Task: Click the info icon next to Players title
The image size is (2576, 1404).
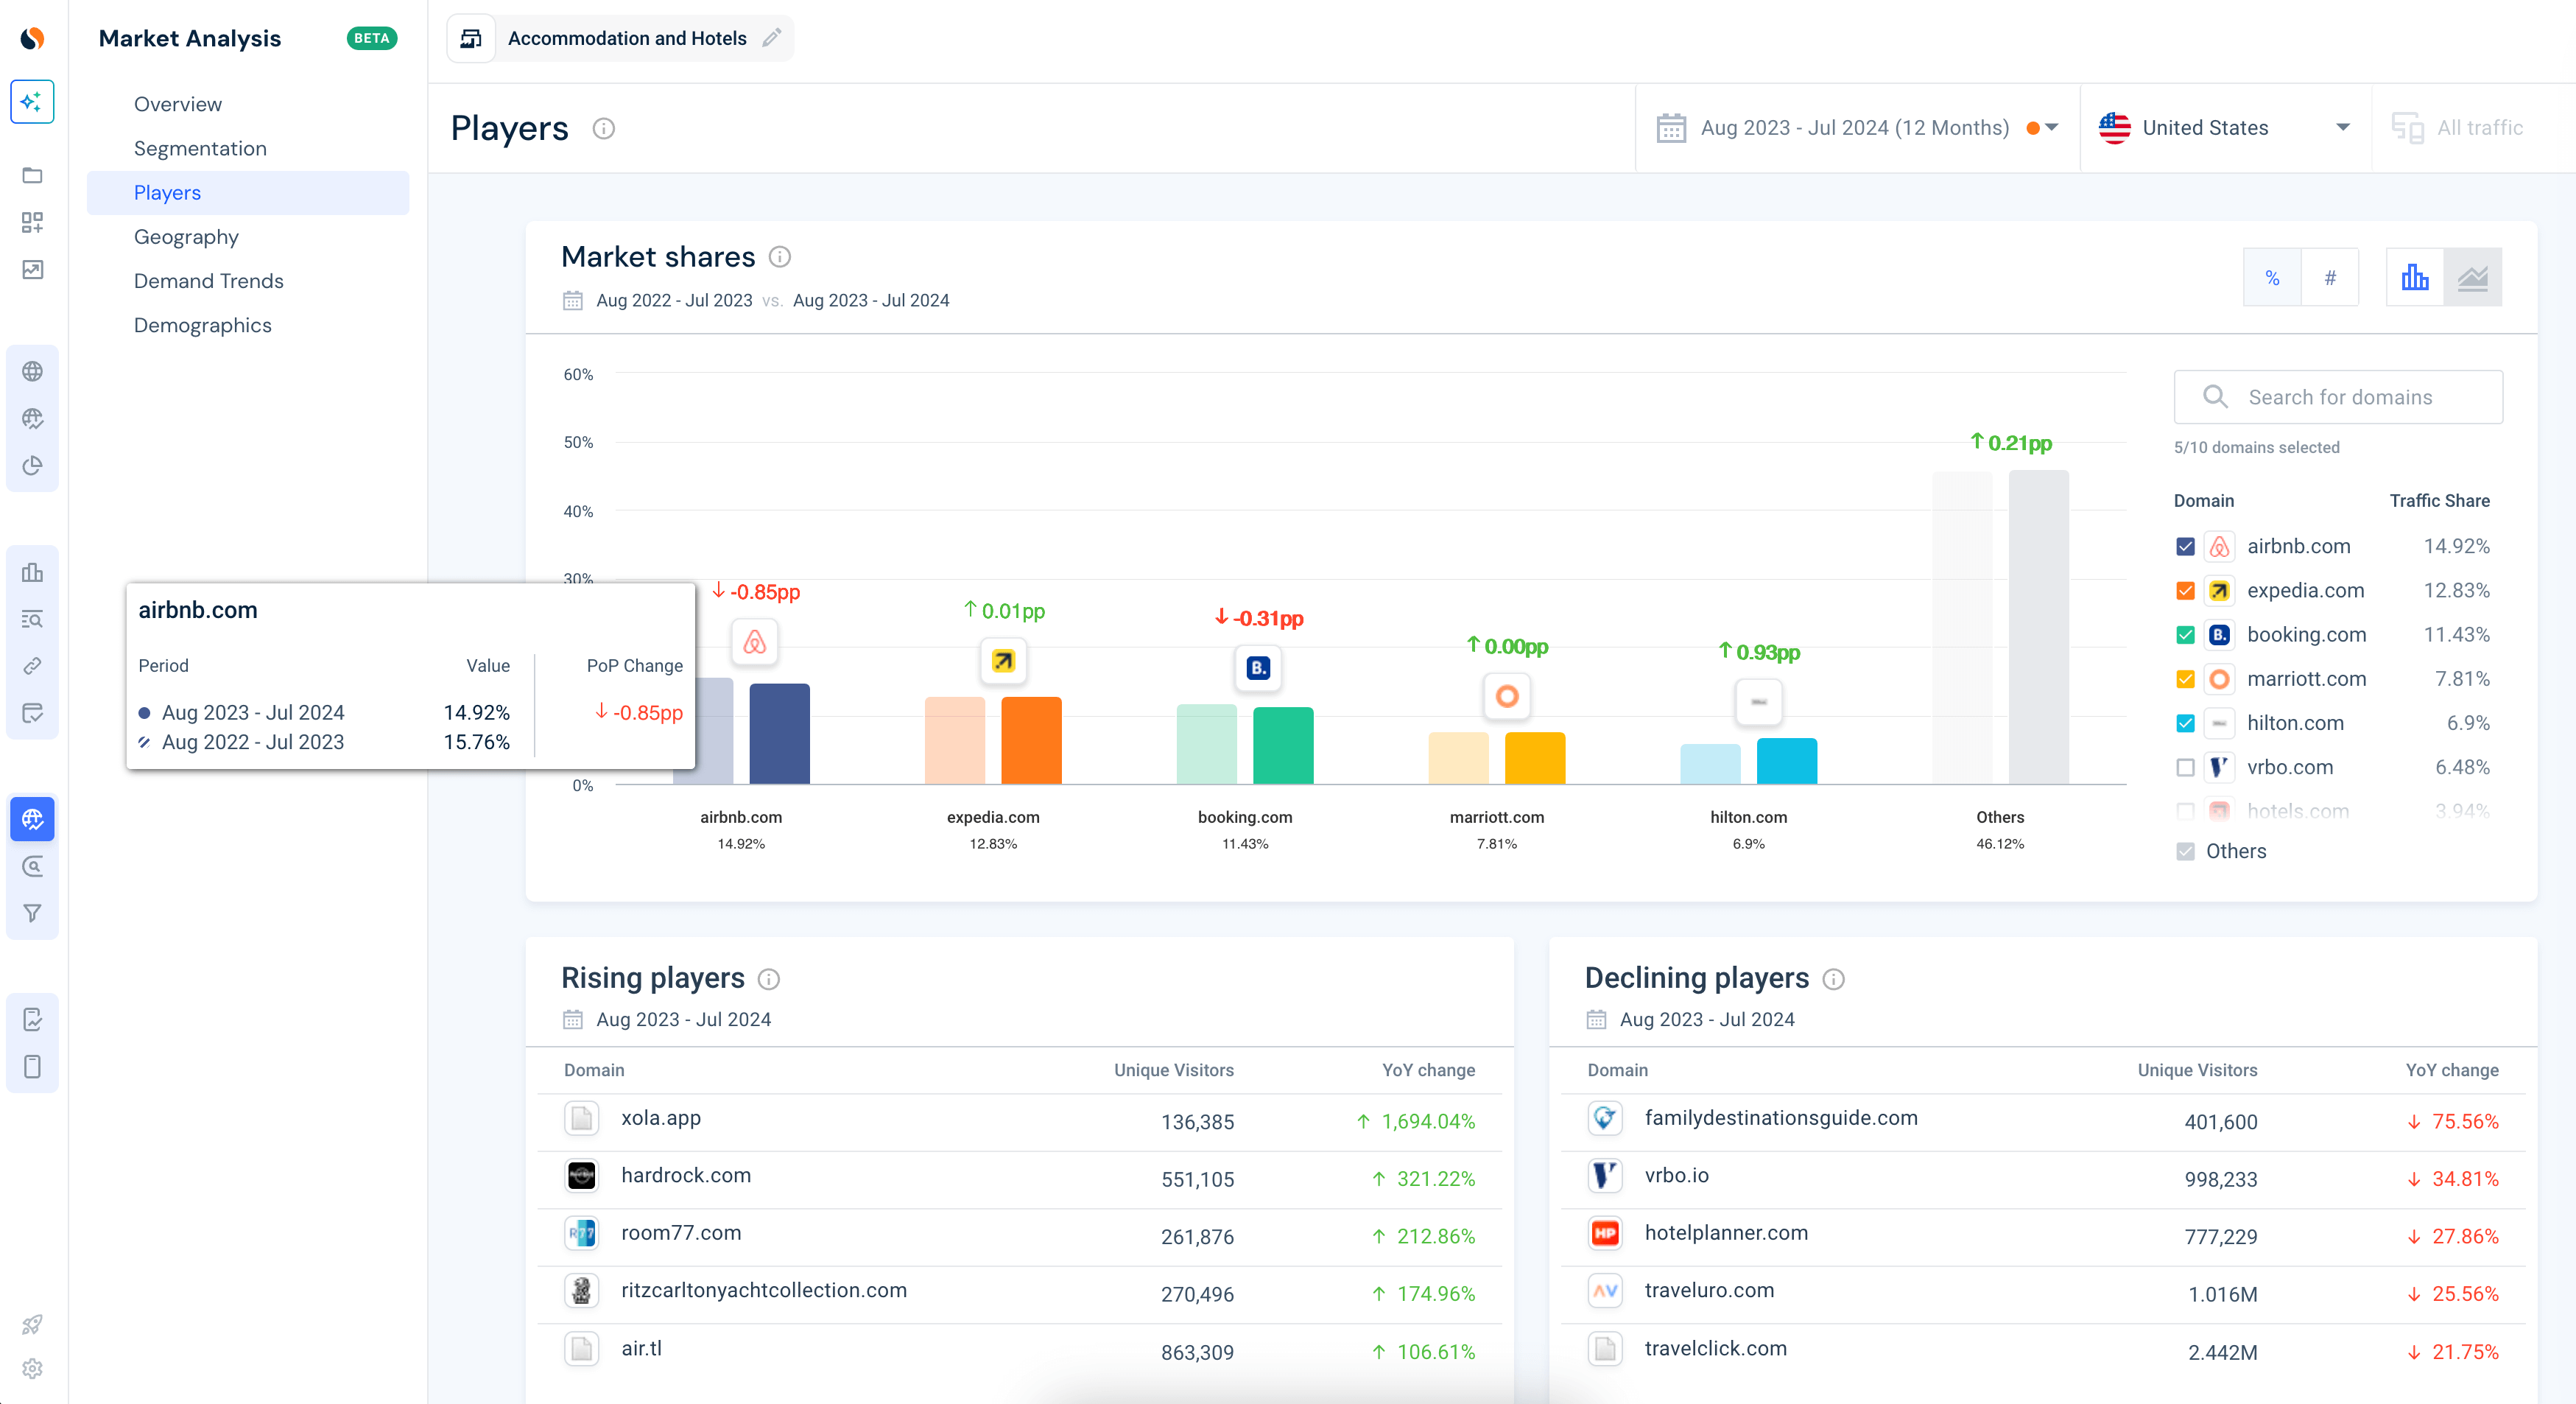Action: click(x=603, y=128)
